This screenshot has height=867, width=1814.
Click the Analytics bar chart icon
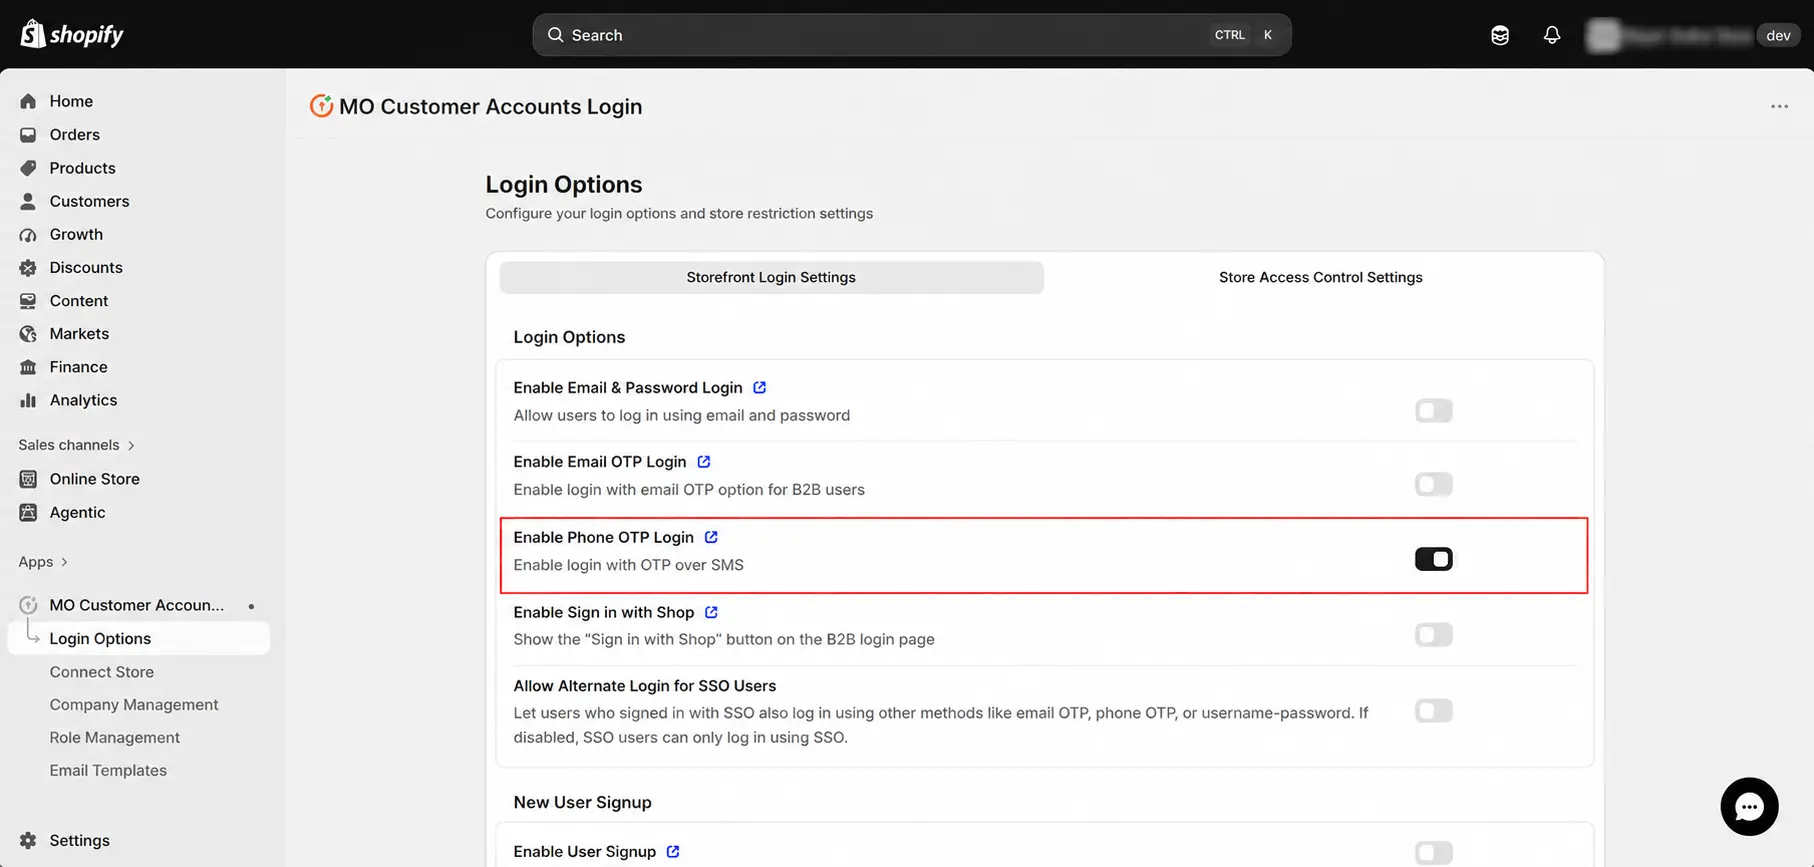[x=28, y=400]
